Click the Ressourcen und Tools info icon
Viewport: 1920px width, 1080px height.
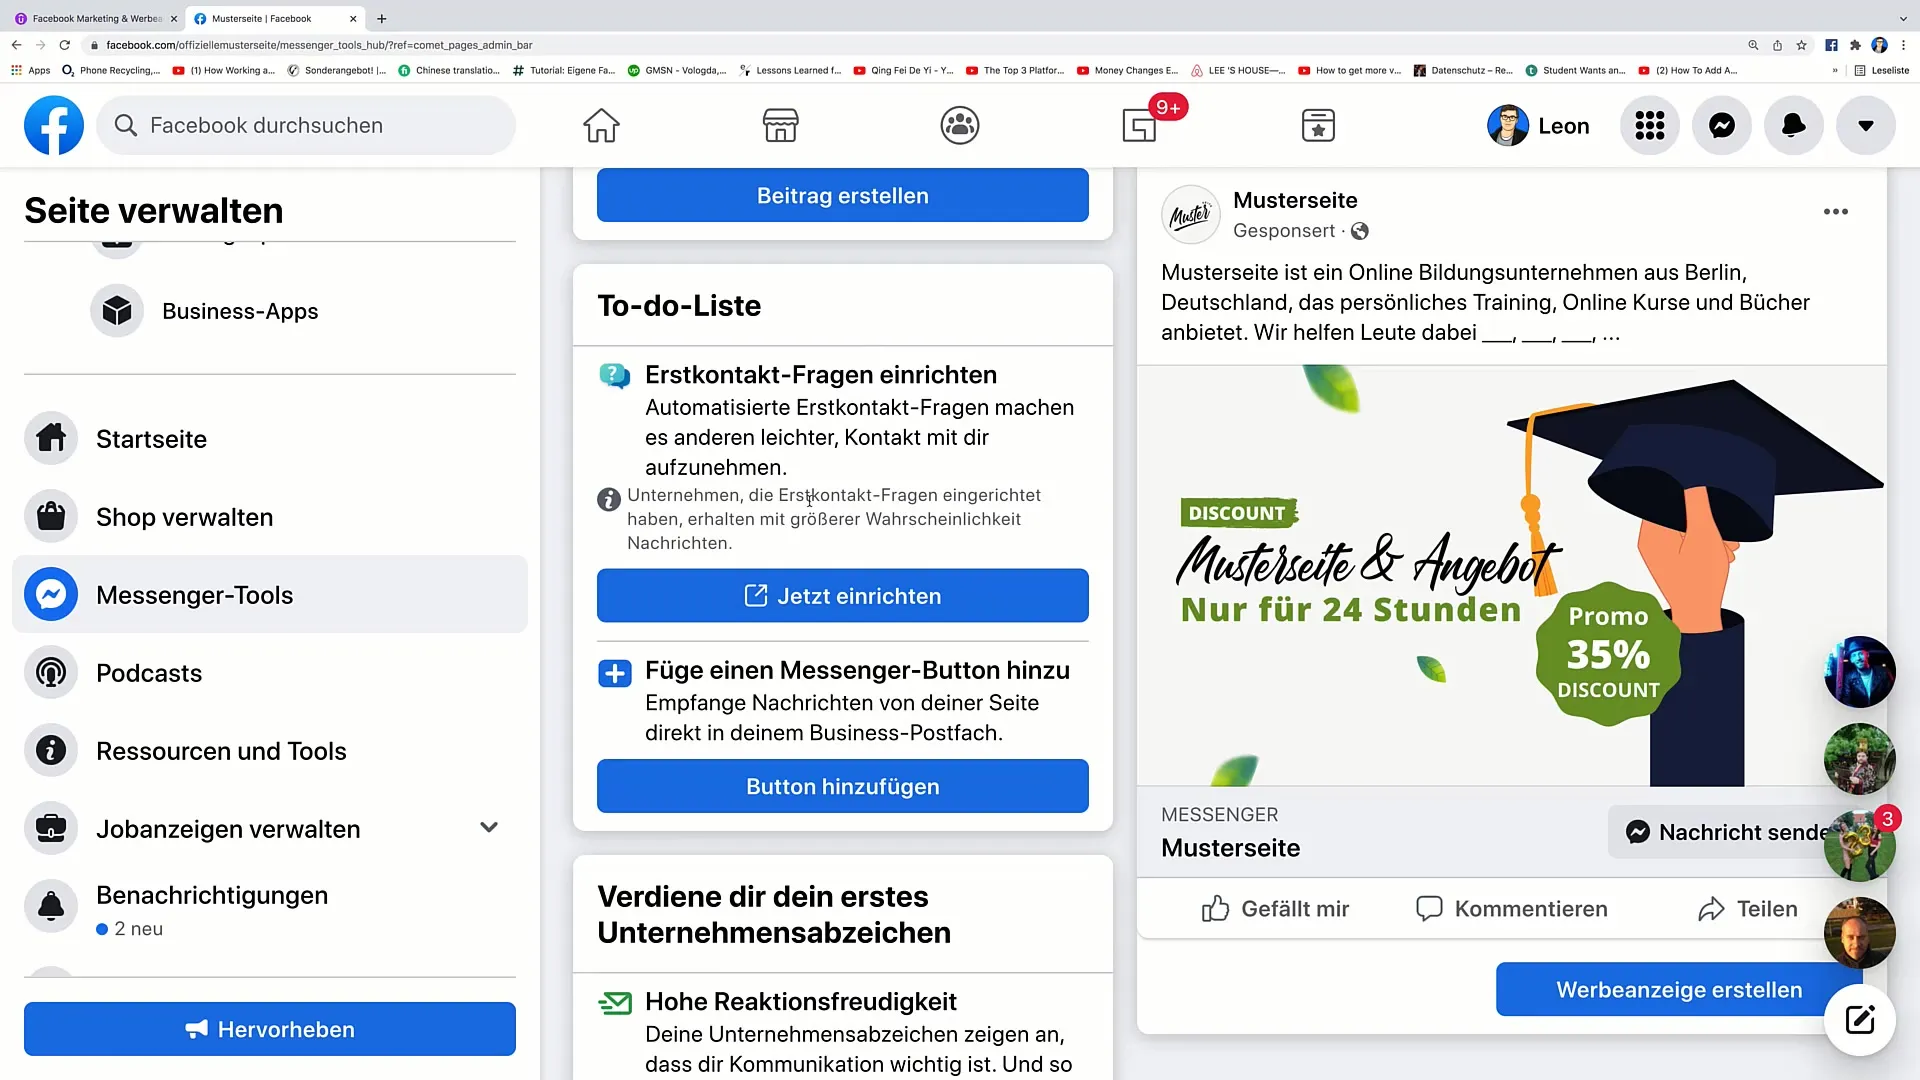[x=51, y=750]
